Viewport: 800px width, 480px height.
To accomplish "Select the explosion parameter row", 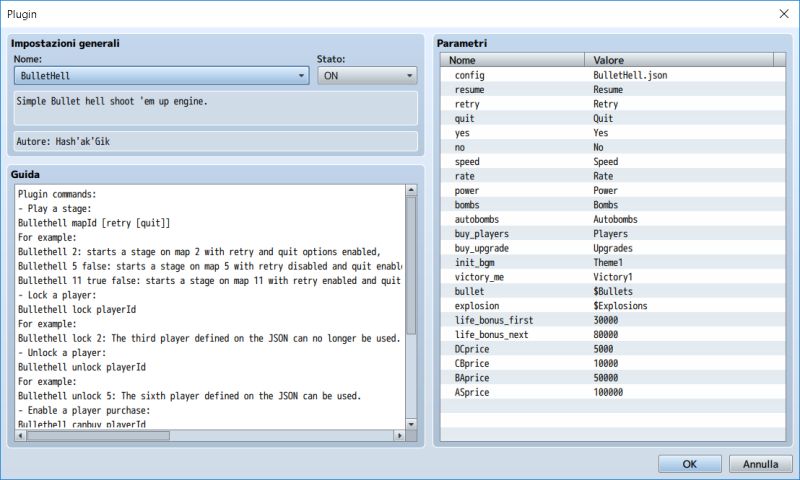I will point(613,306).
